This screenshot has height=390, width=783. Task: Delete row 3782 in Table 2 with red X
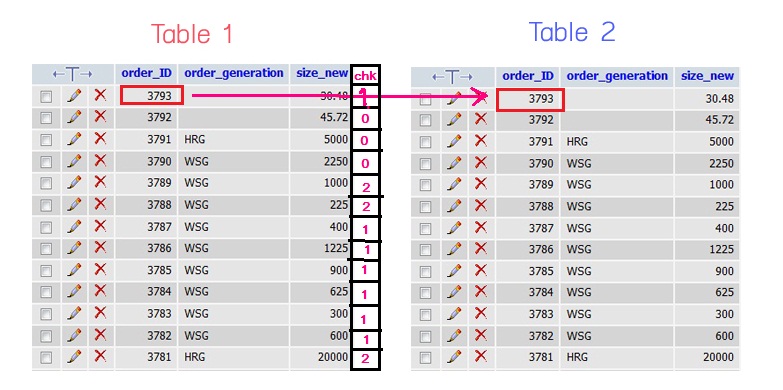point(480,335)
